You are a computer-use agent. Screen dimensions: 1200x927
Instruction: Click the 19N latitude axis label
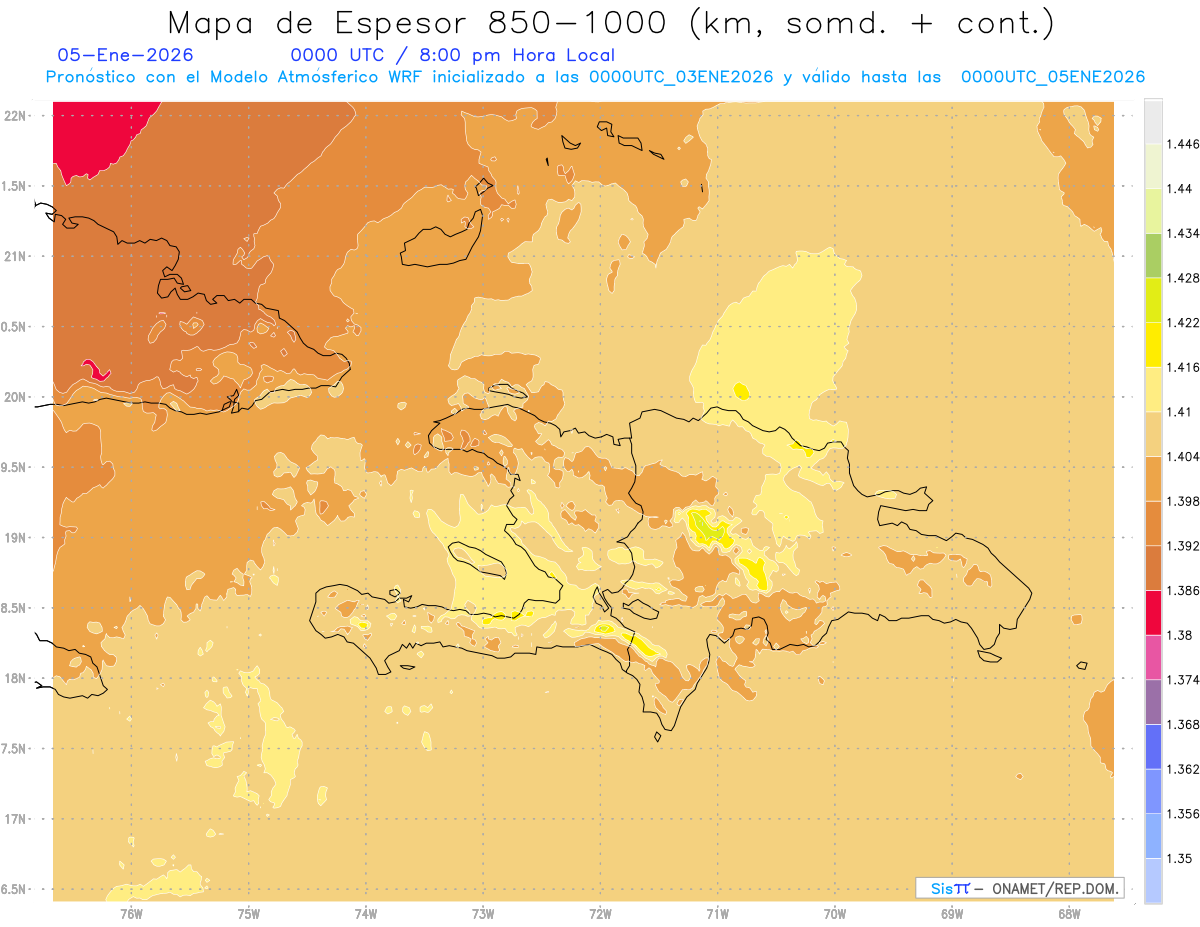(15, 538)
